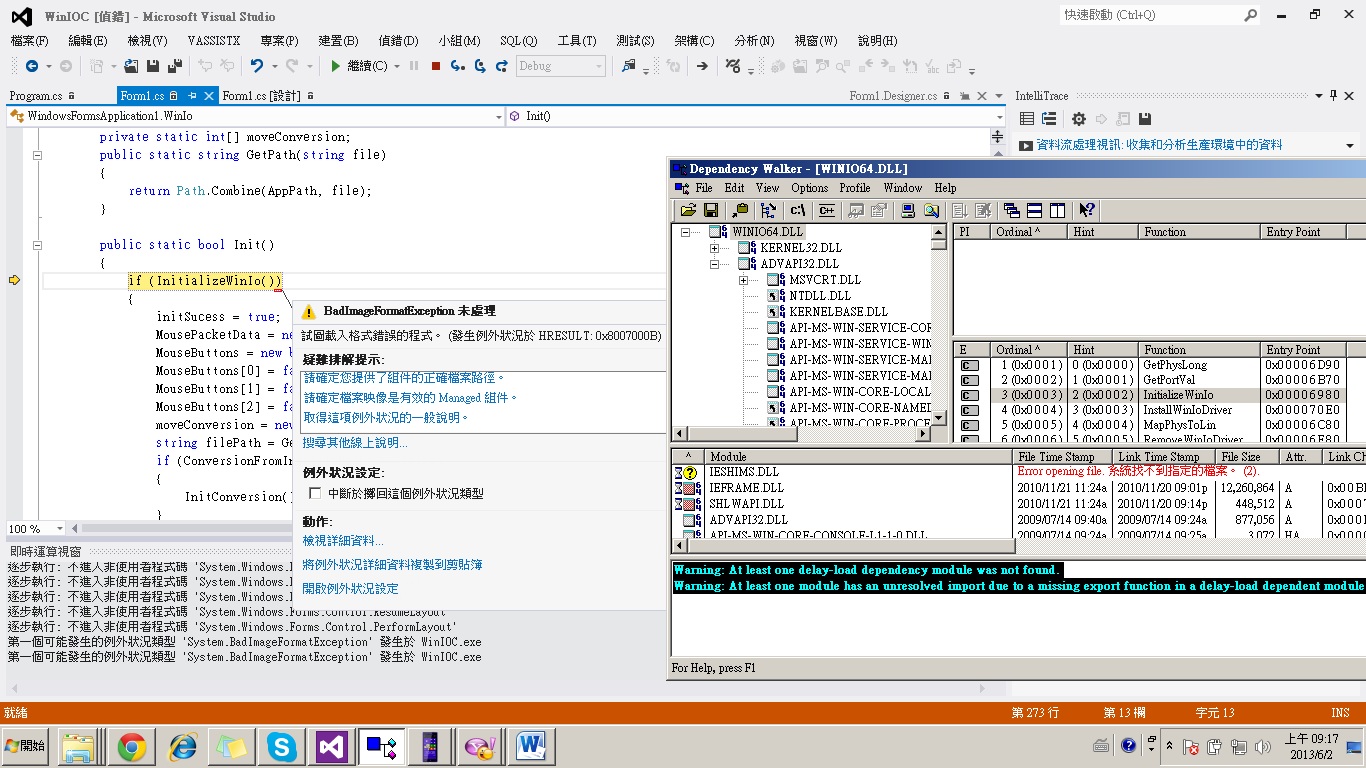Click the Open File icon in Visual Studio toolbar

click(131, 66)
